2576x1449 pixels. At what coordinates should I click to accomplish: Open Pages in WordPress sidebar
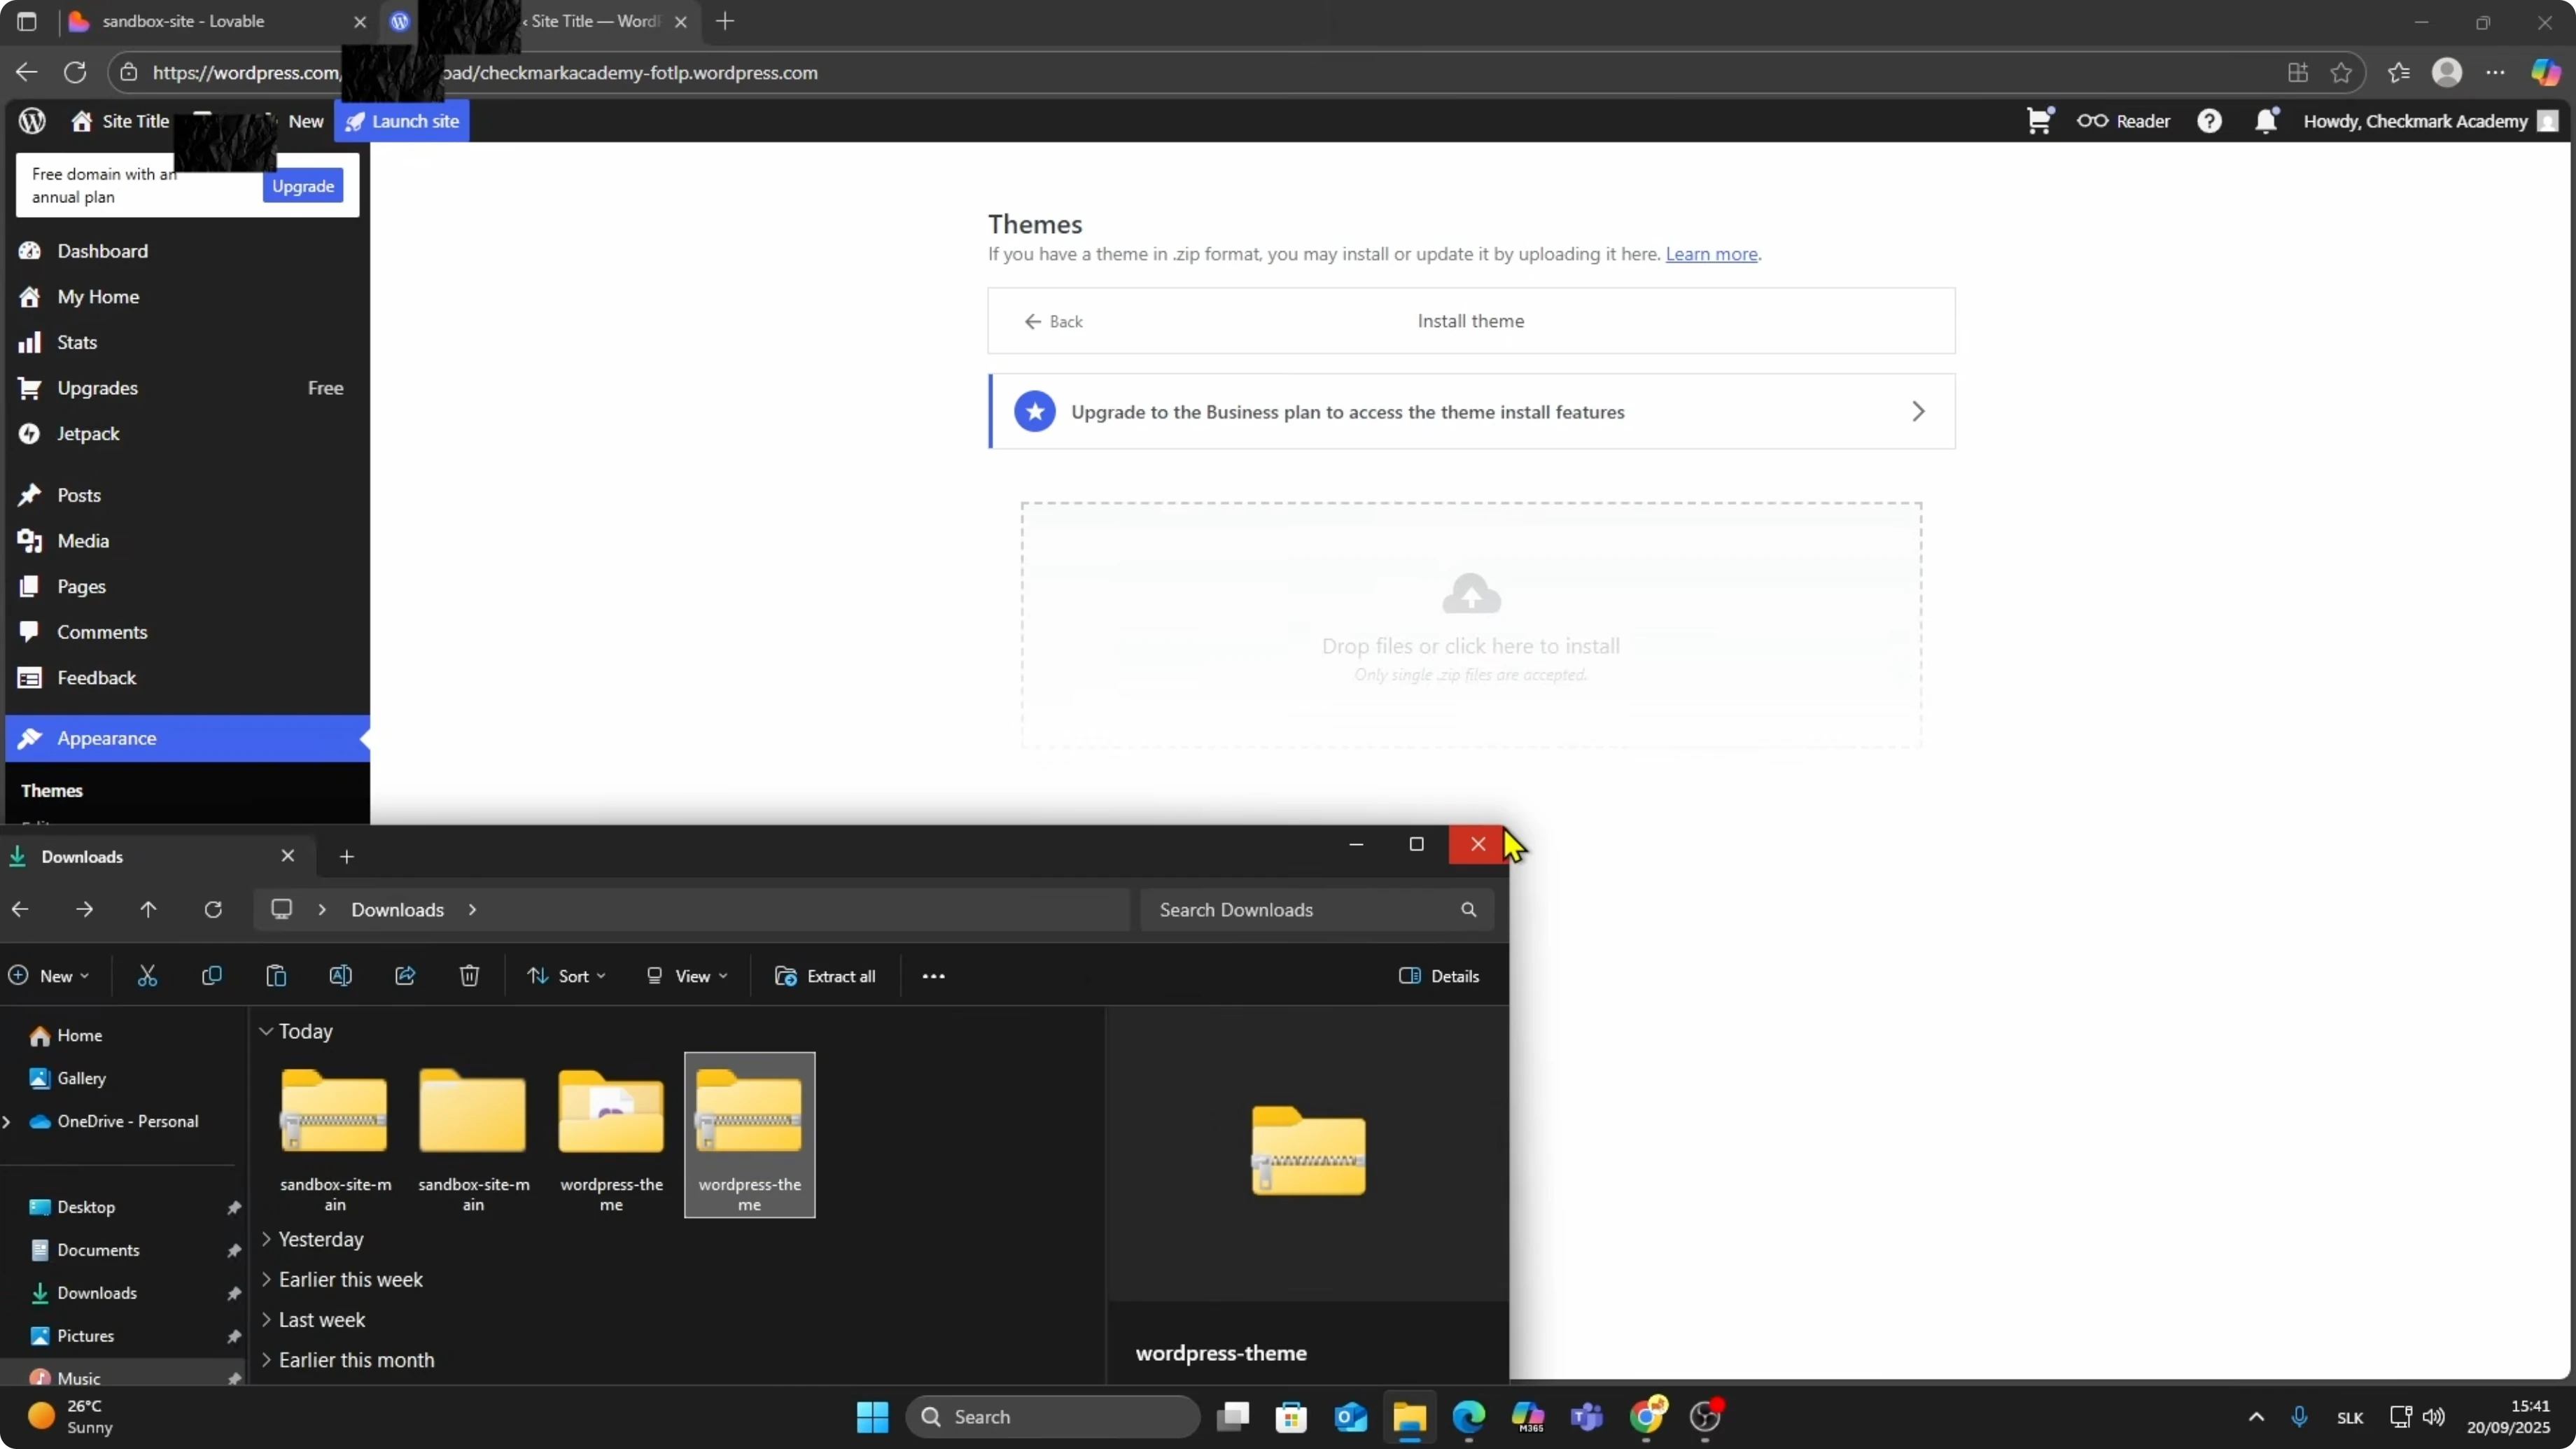[x=187, y=586]
